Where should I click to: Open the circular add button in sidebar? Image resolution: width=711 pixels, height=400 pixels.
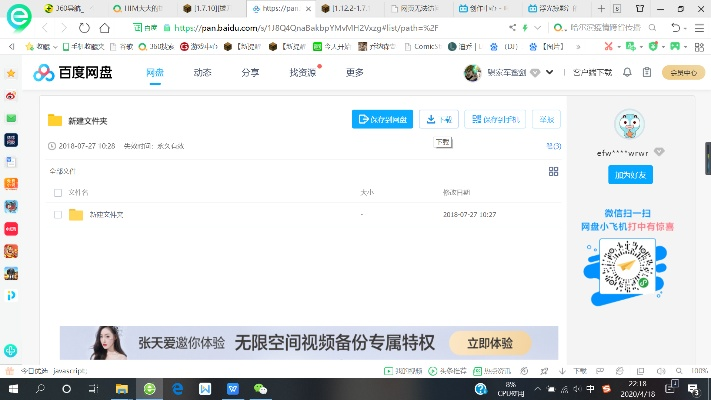(10, 350)
